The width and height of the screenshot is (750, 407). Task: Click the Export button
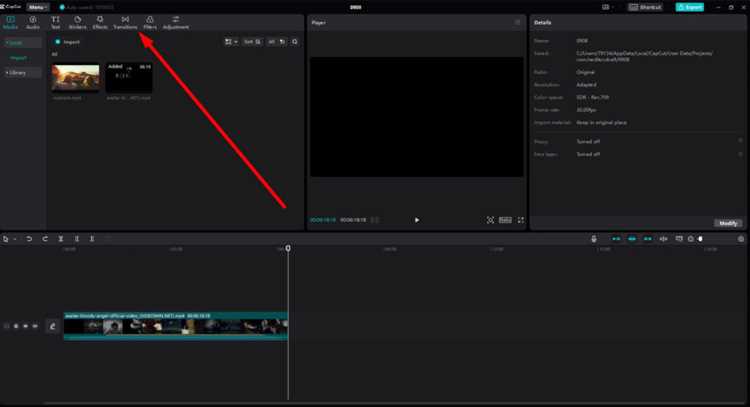(x=689, y=7)
